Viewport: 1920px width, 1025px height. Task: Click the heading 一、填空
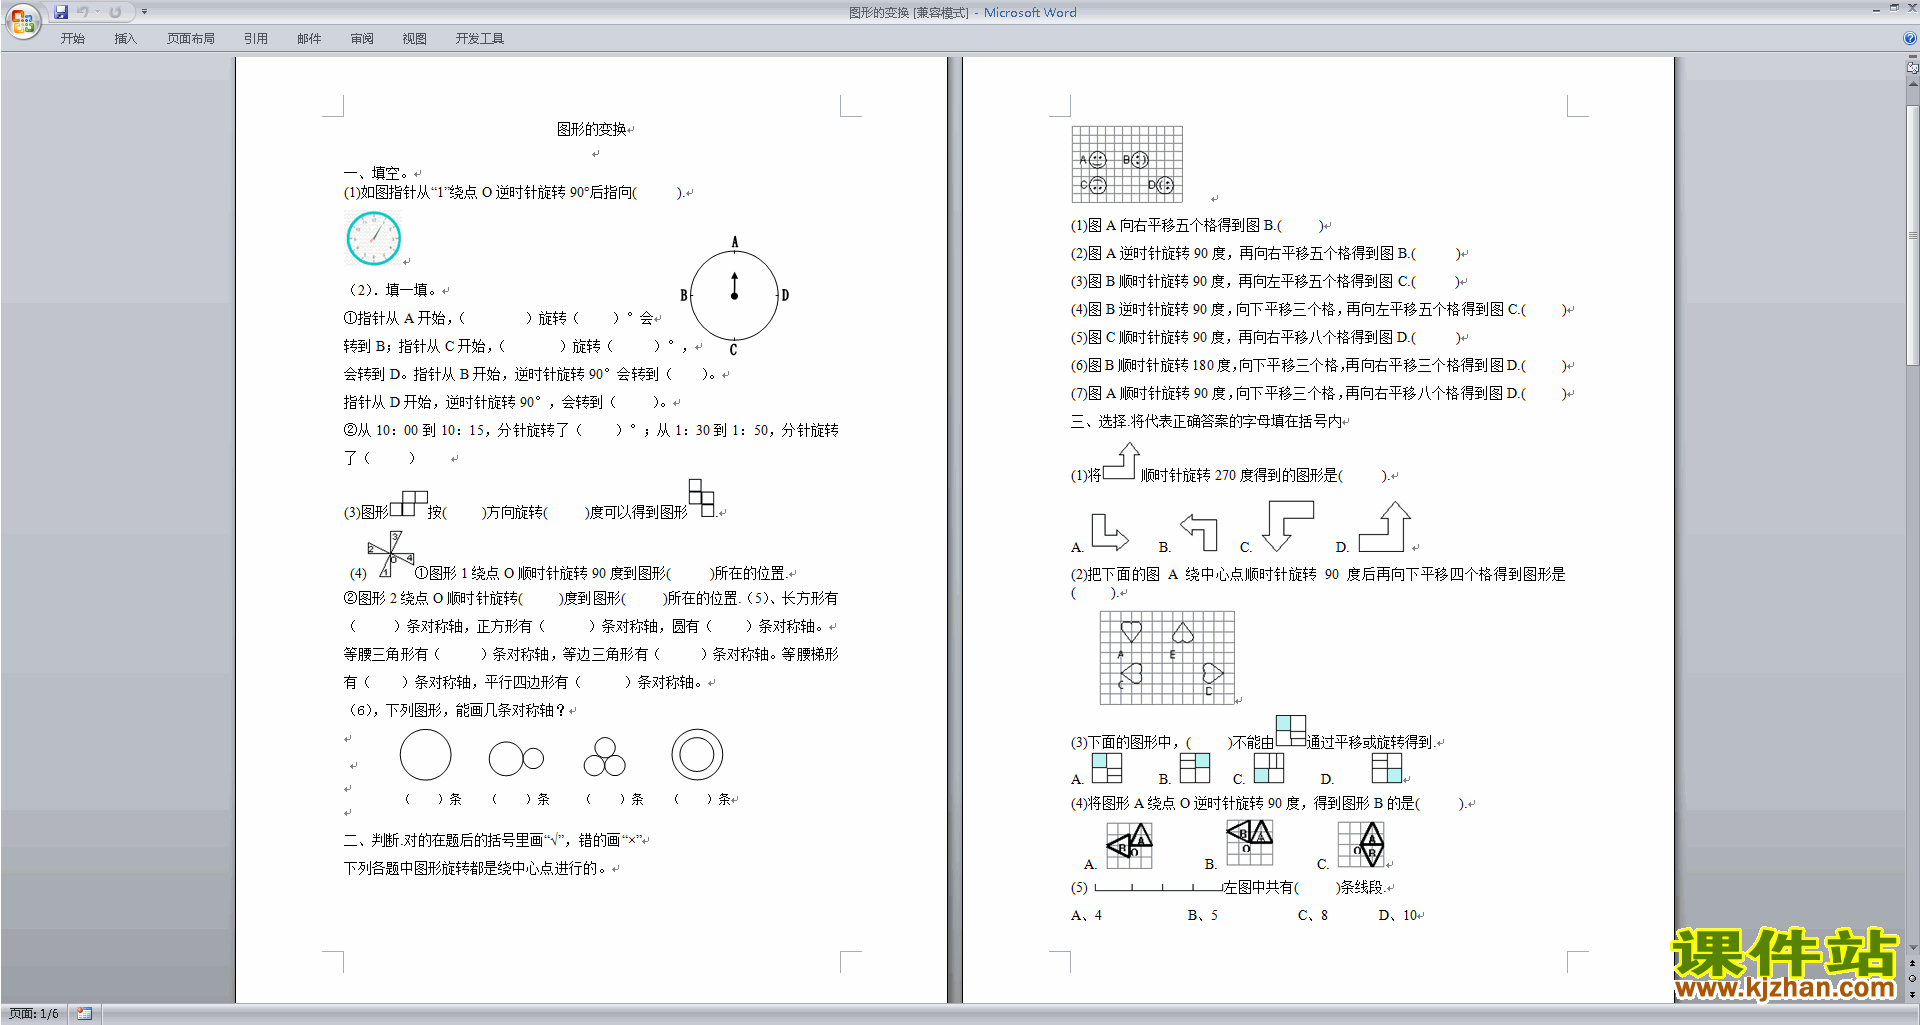click(x=377, y=173)
